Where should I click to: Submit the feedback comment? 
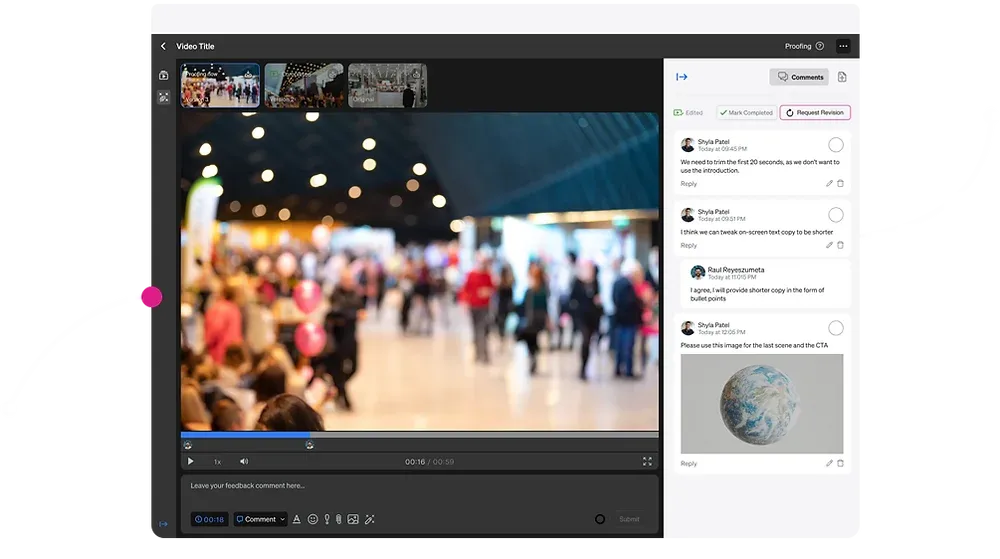629,519
